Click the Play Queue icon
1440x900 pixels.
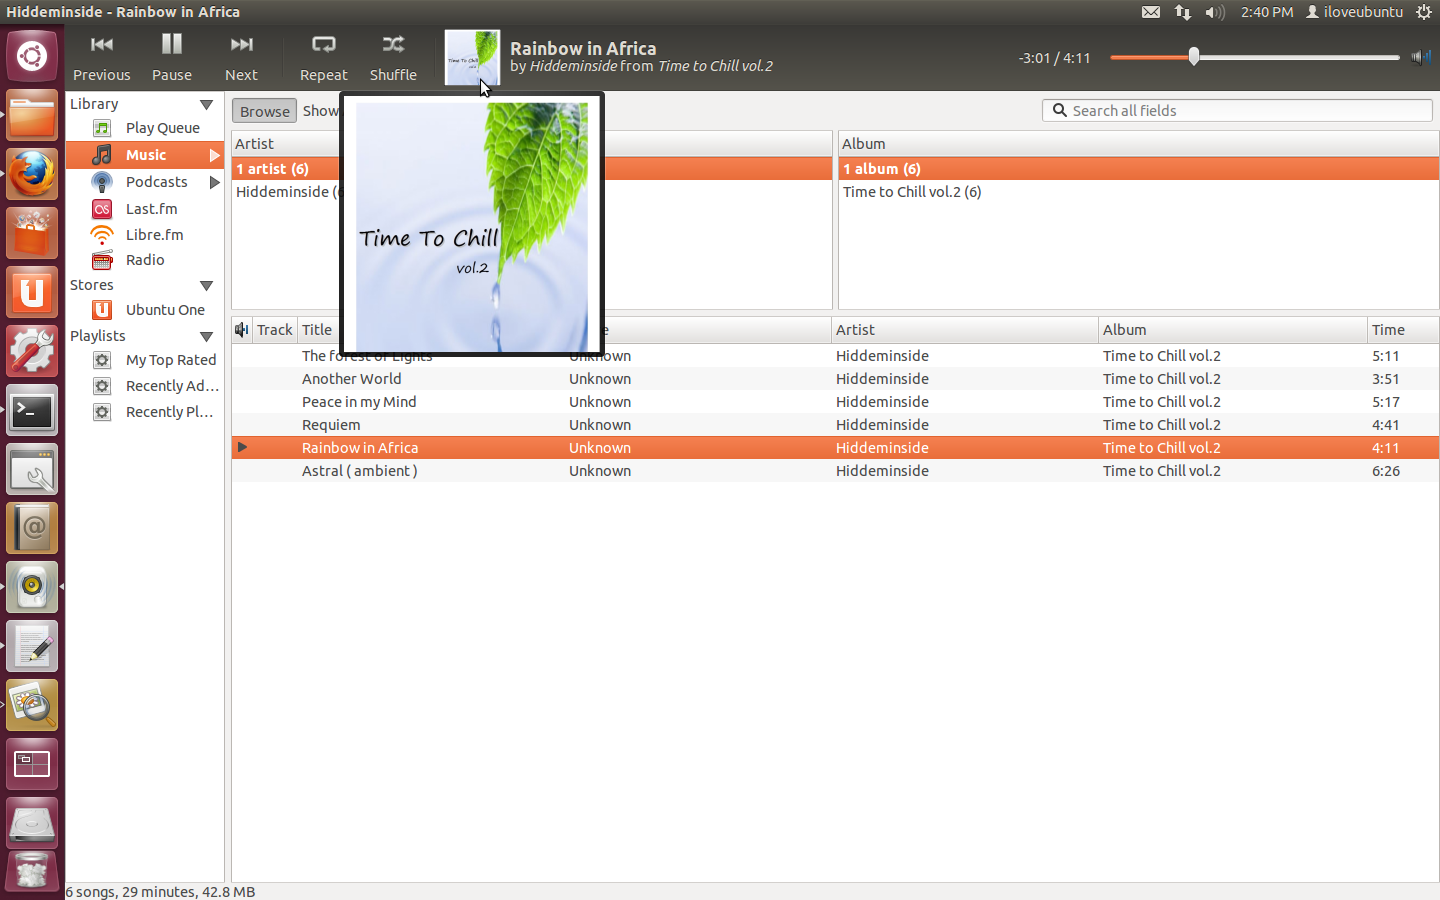102,128
